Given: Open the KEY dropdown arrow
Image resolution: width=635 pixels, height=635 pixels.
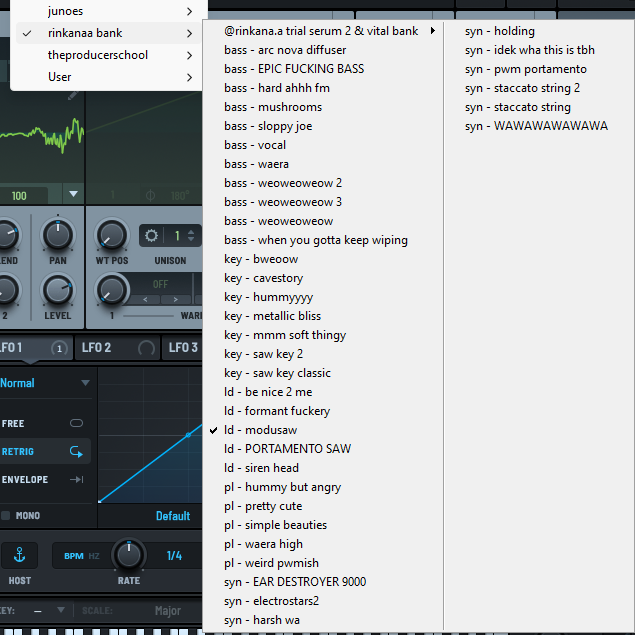Looking at the screenshot, I should [61, 610].
